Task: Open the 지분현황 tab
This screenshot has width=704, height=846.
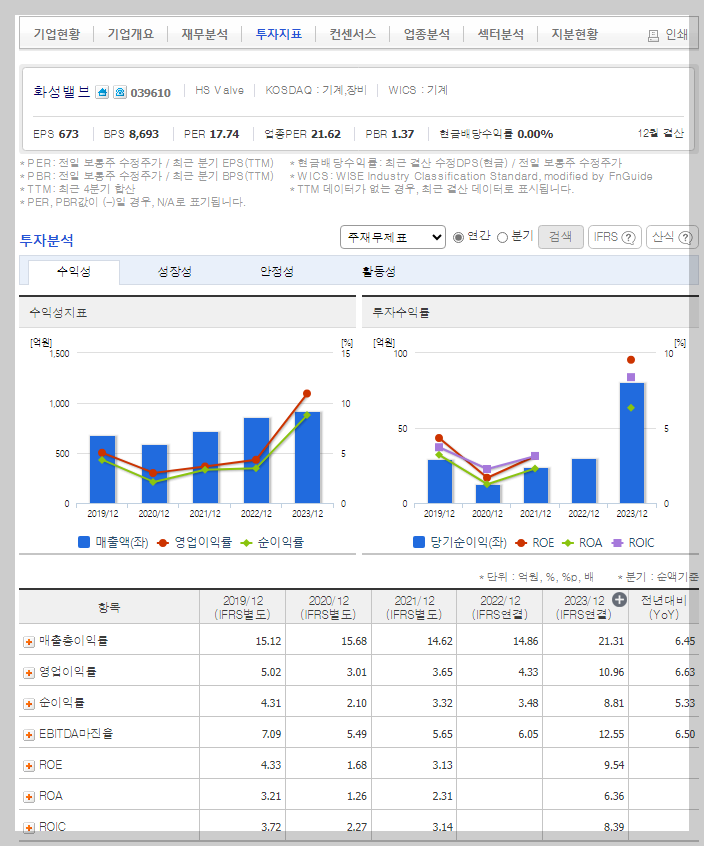Action: point(575,34)
